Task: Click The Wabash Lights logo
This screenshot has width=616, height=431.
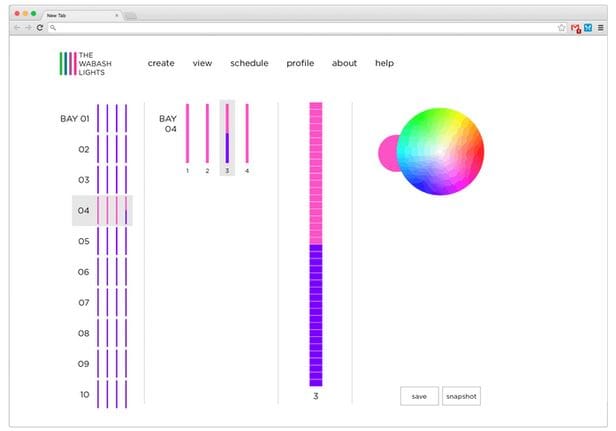Action: 86,64
